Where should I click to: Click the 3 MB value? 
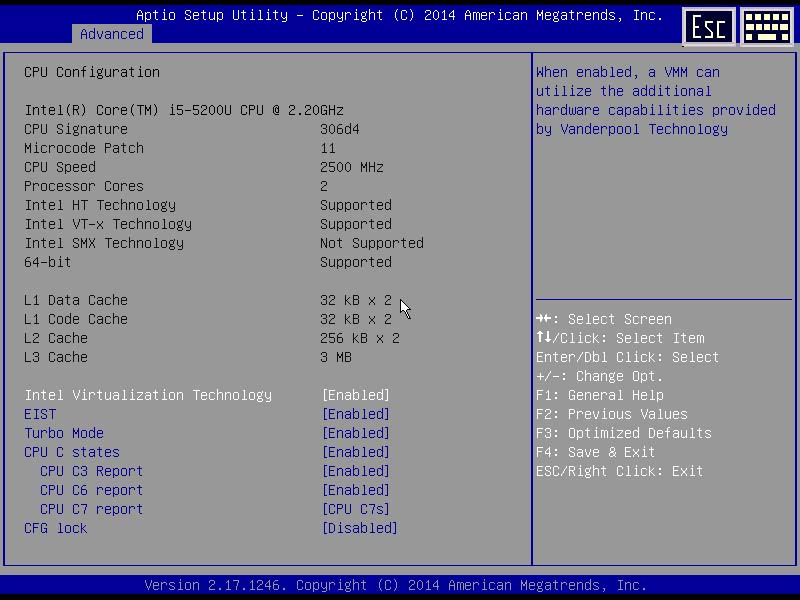pyautogui.click(x=336, y=357)
